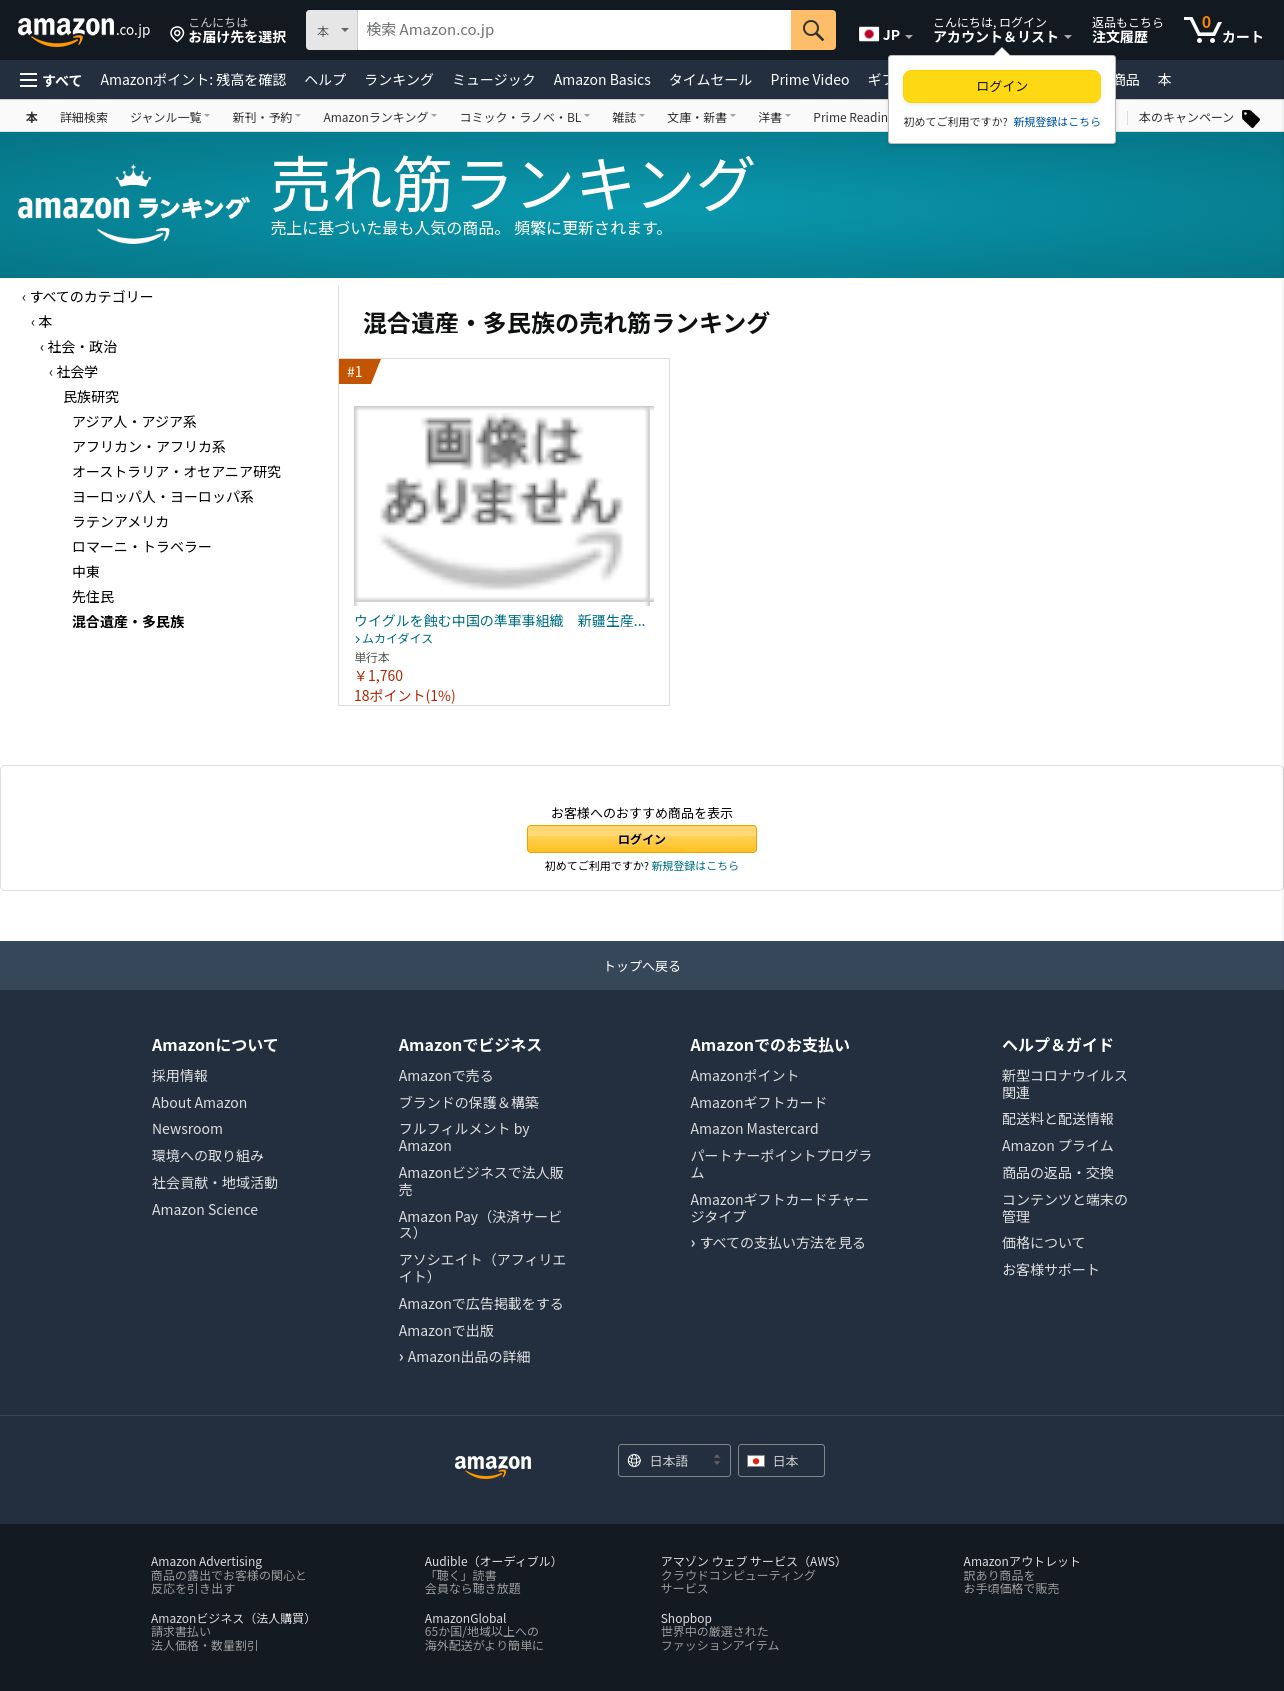Image resolution: width=1284 pixels, height=1691 pixels.
Task: Click the ￥1,760 price
Action: 379,676
